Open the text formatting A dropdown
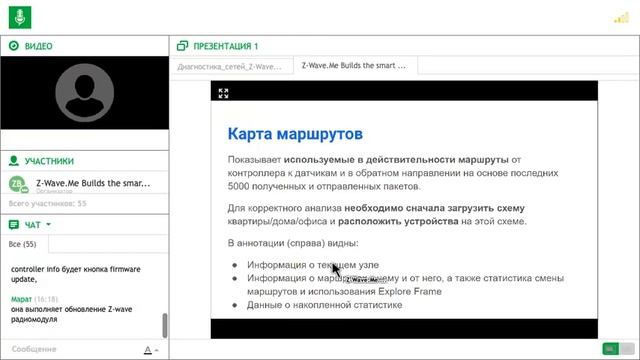The width and height of the screenshot is (640, 360). pos(151,350)
